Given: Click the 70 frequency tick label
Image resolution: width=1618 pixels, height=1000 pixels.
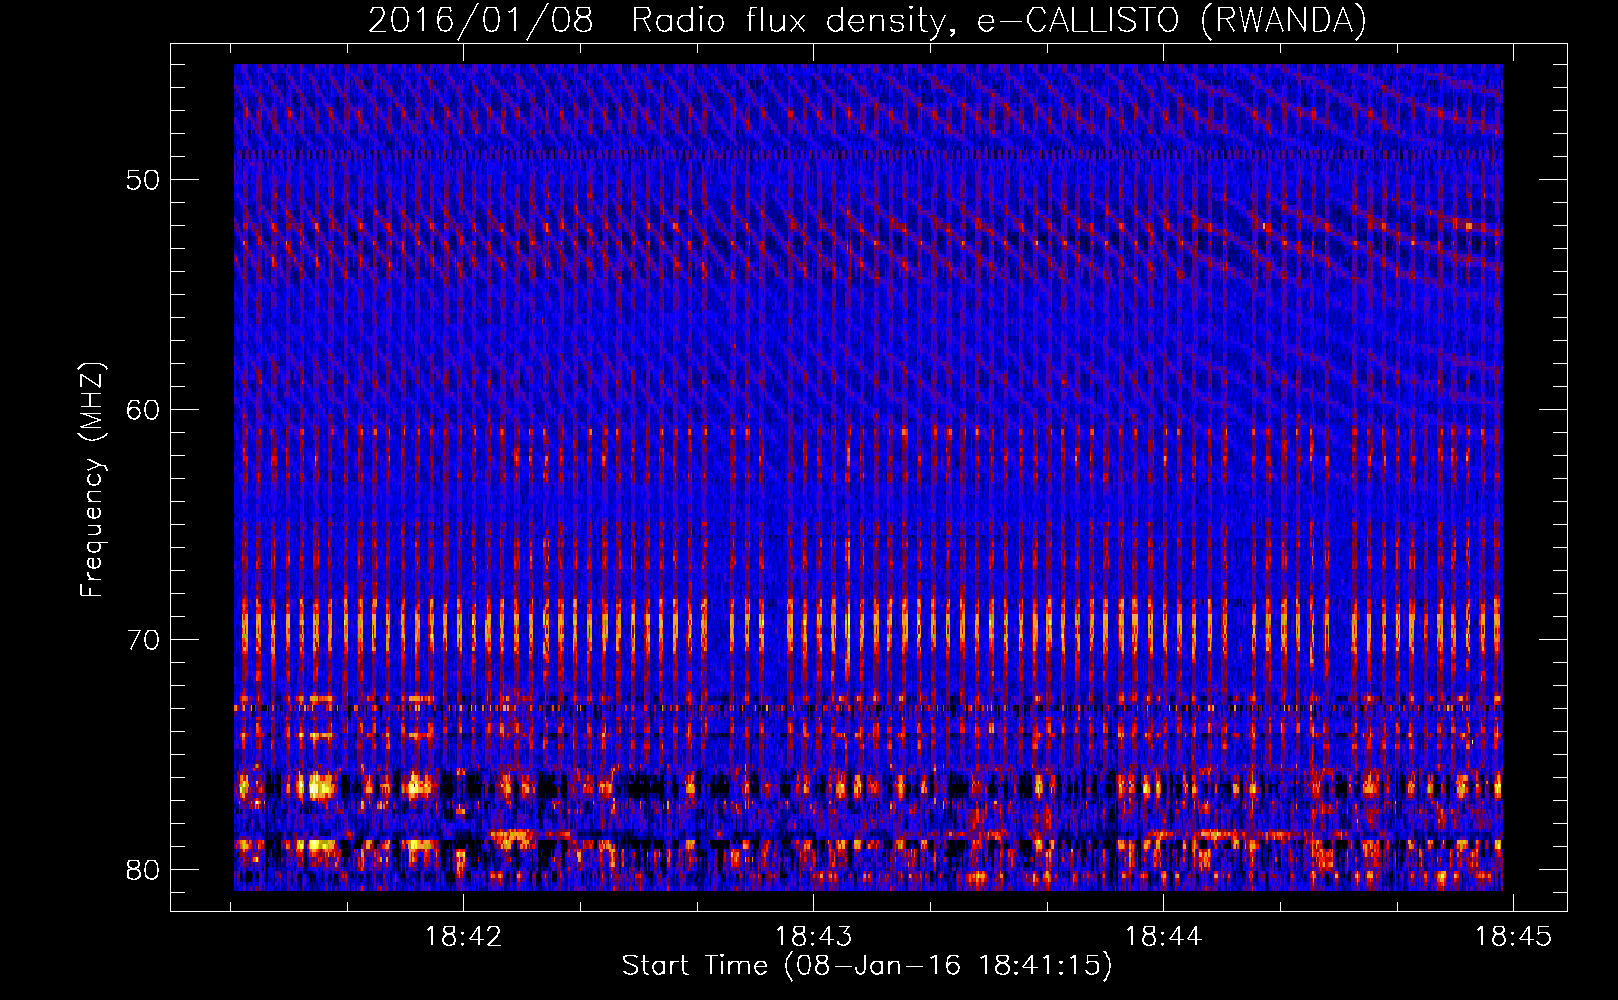Looking at the screenshot, I should pos(143,641).
